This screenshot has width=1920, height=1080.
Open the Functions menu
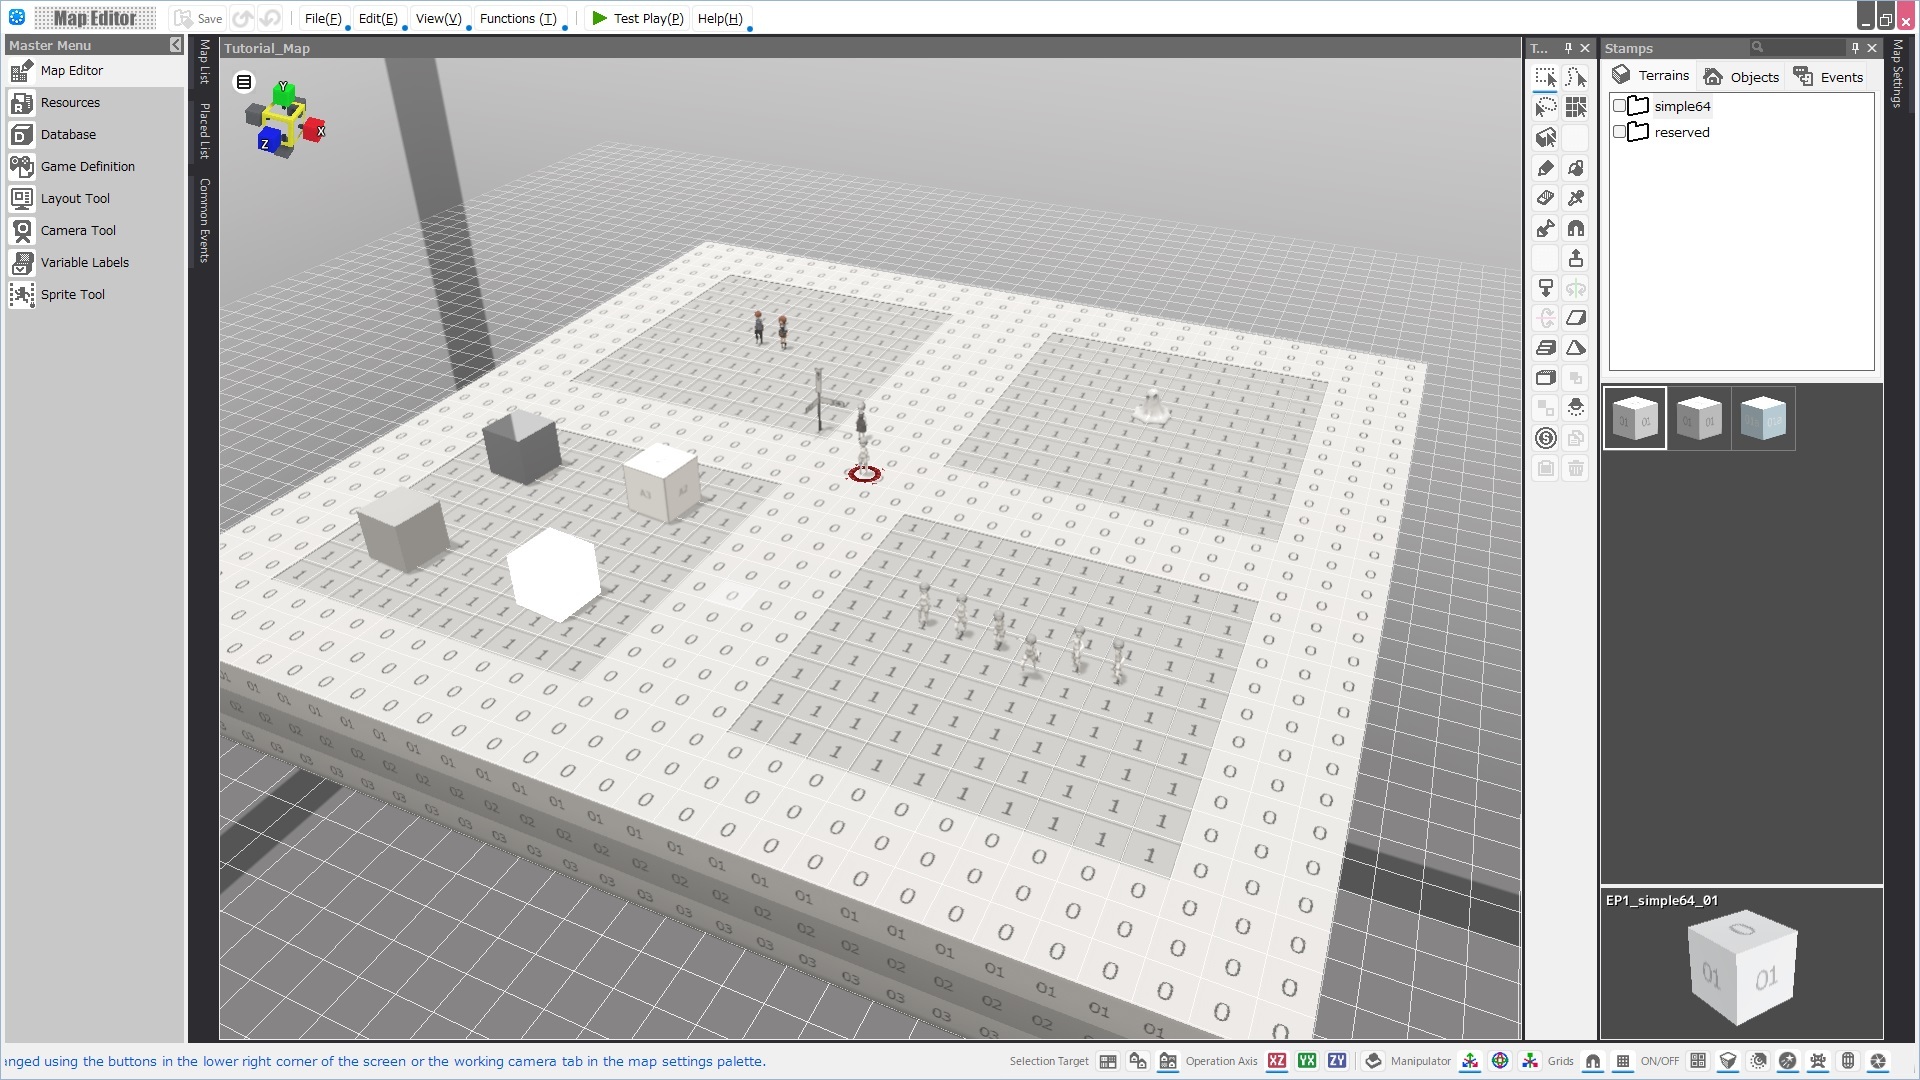click(517, 18)
